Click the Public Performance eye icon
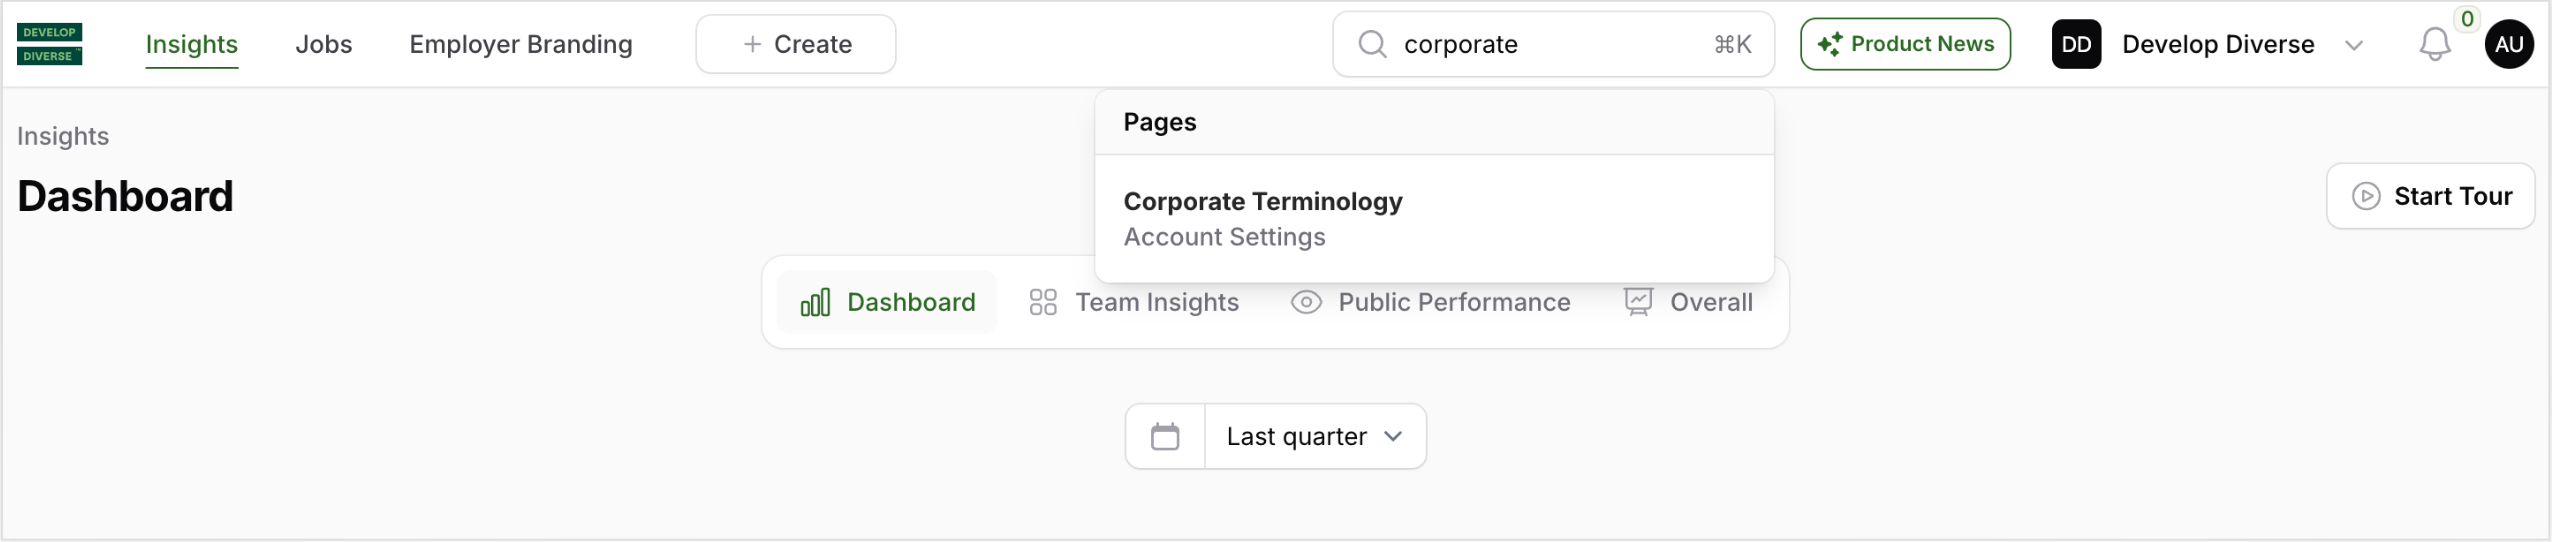2552x542 pixels. tap(1306, 302)
